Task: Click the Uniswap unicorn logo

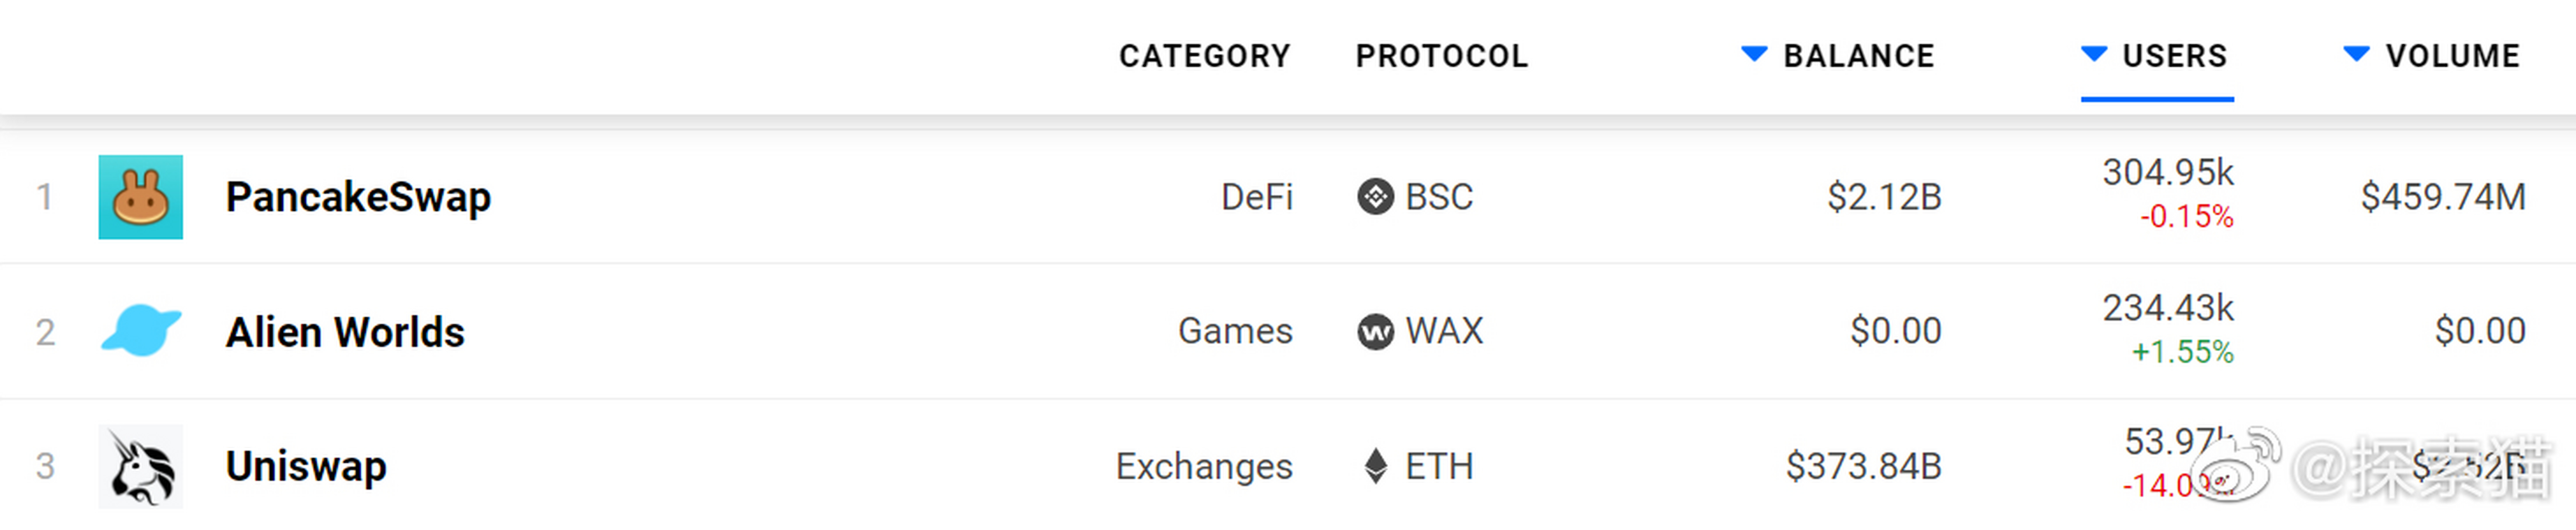Action: [140, 466]
